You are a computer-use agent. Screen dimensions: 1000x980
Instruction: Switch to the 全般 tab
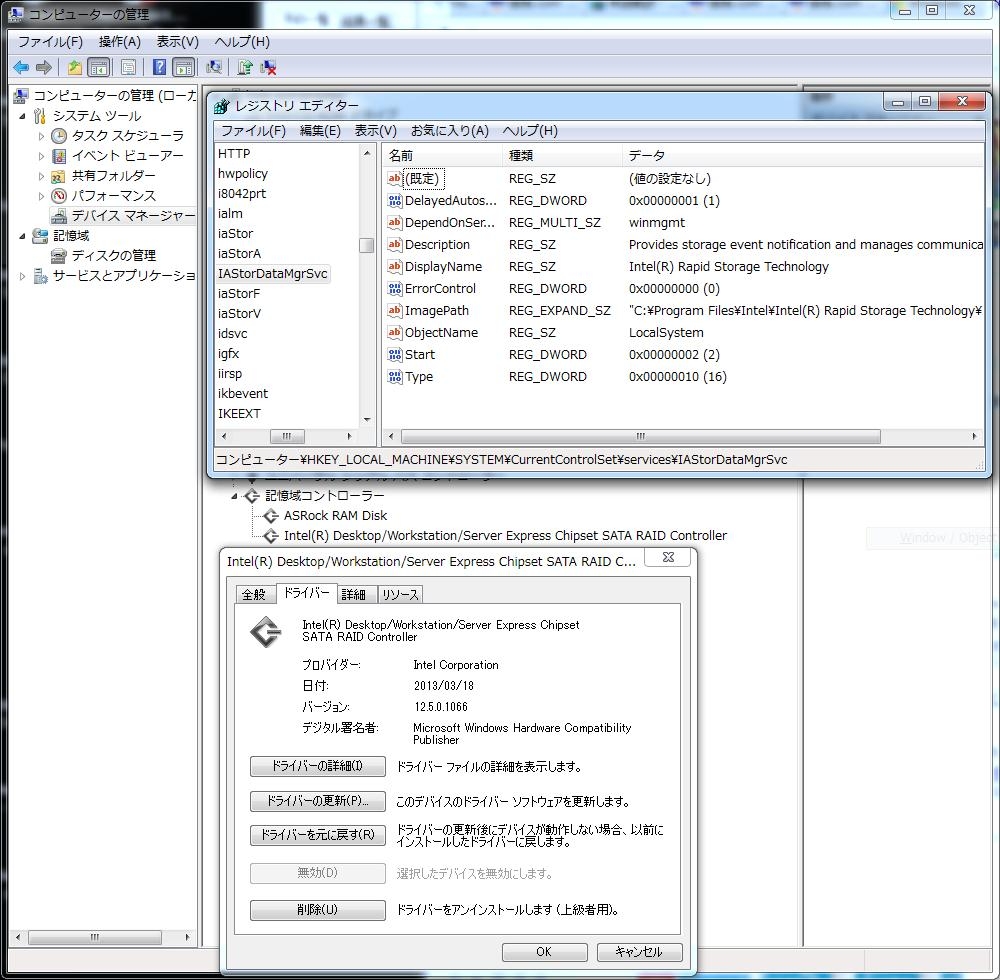coord(254,594)
